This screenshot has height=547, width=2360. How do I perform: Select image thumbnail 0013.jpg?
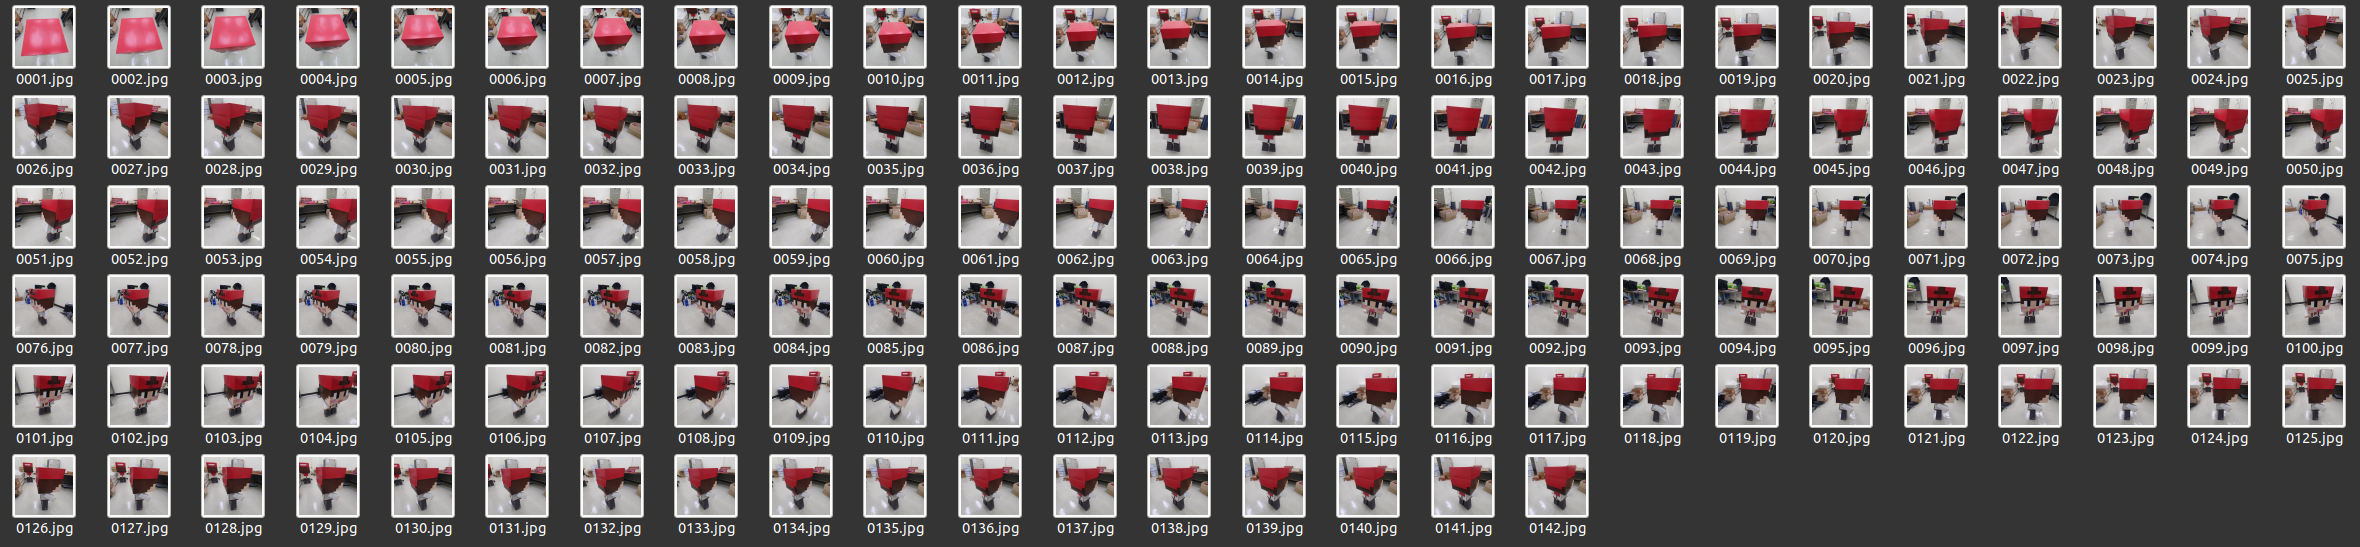click(x=1179, y=37)
